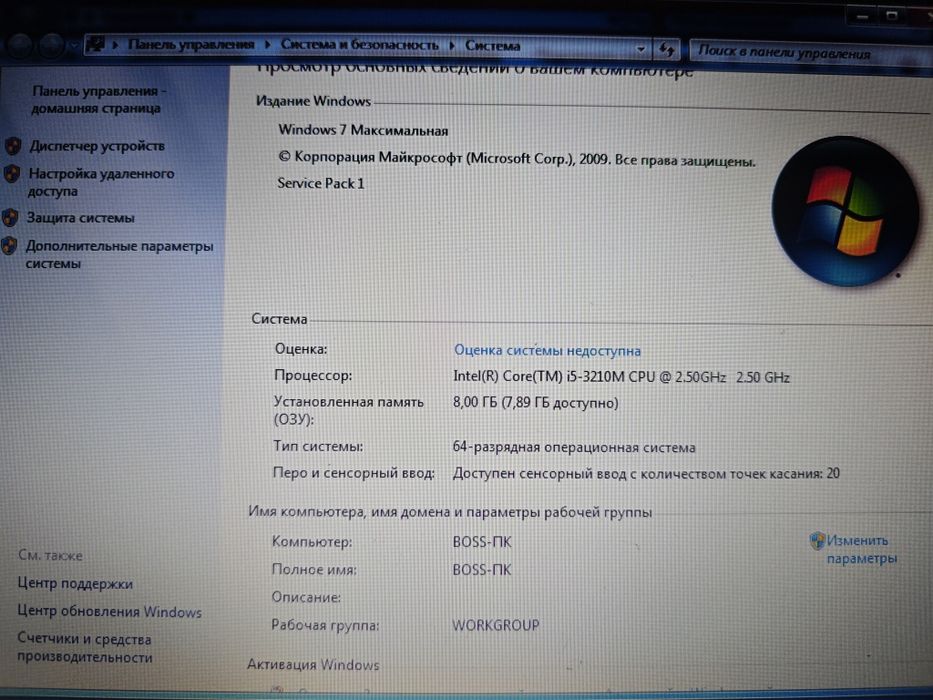Click shield icon next to Изменить параметры
This screenshot has width=933, height=700.
(818, 540)
